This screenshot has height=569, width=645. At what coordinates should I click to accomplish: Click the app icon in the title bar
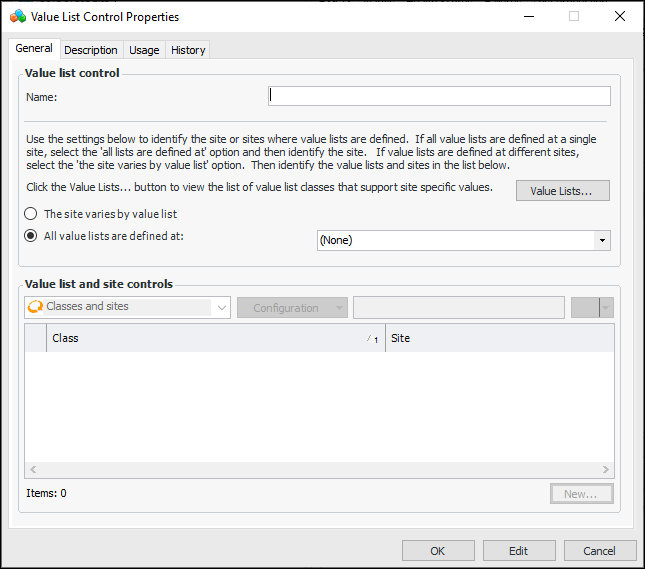coord(17,17)
